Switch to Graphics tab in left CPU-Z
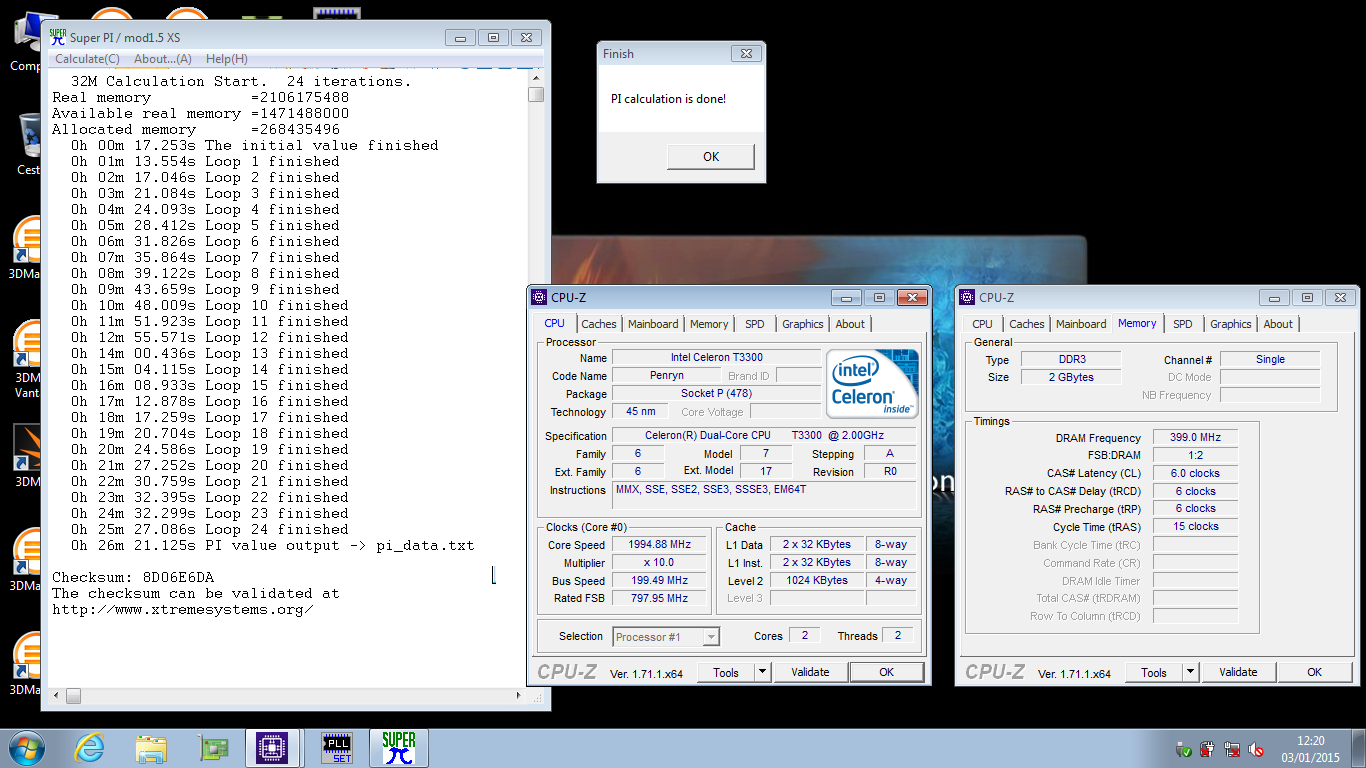The width and height of the screenshot is (1366, 768). click(802, 324)
